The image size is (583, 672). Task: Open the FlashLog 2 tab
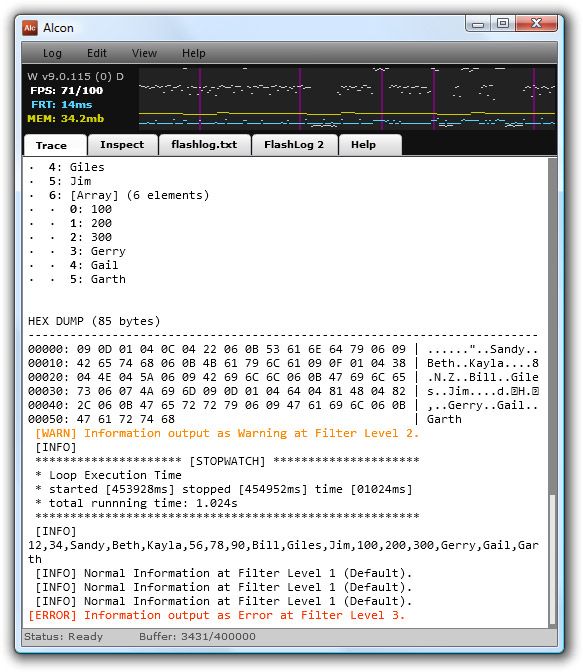tap(294, 144)
